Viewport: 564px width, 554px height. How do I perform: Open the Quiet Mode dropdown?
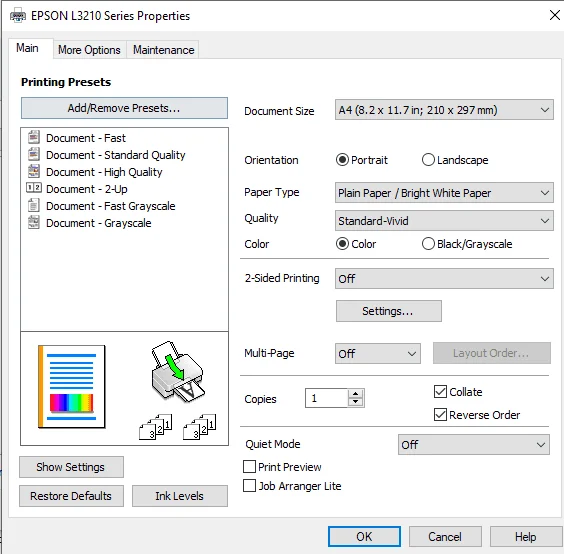point(474,445)
